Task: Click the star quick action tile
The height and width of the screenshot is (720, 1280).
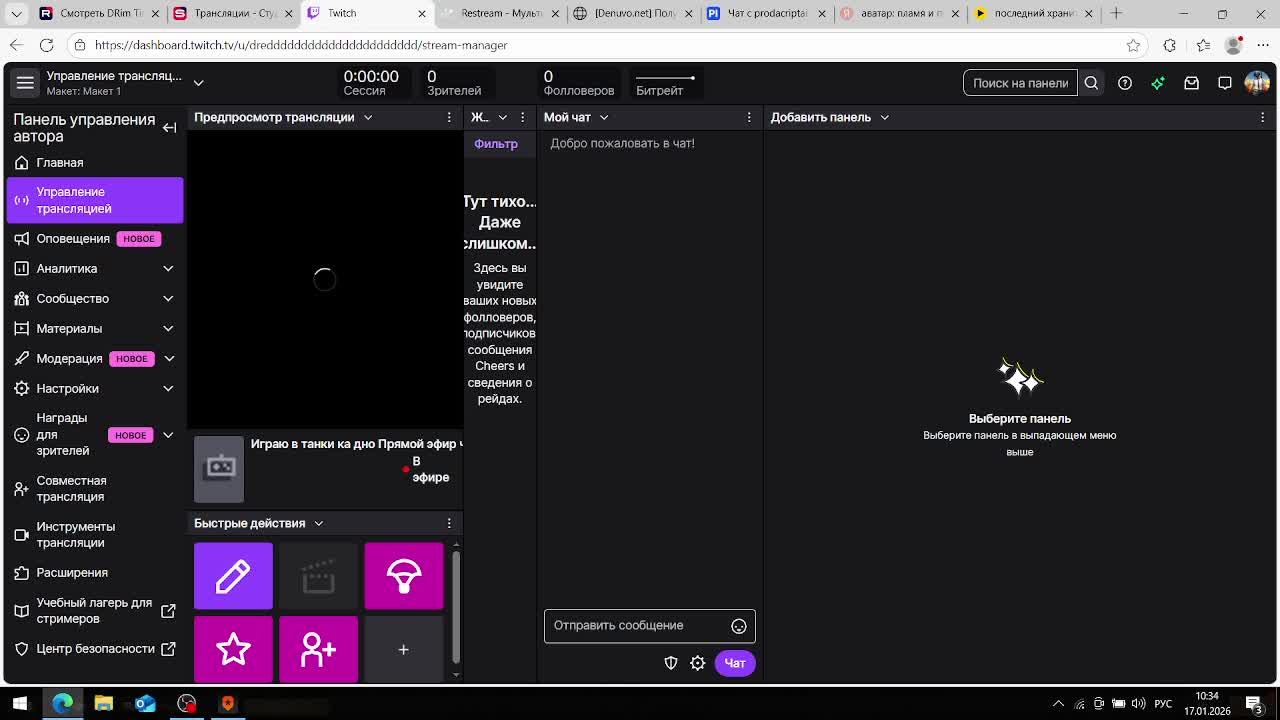Action: tap(233, 649)
